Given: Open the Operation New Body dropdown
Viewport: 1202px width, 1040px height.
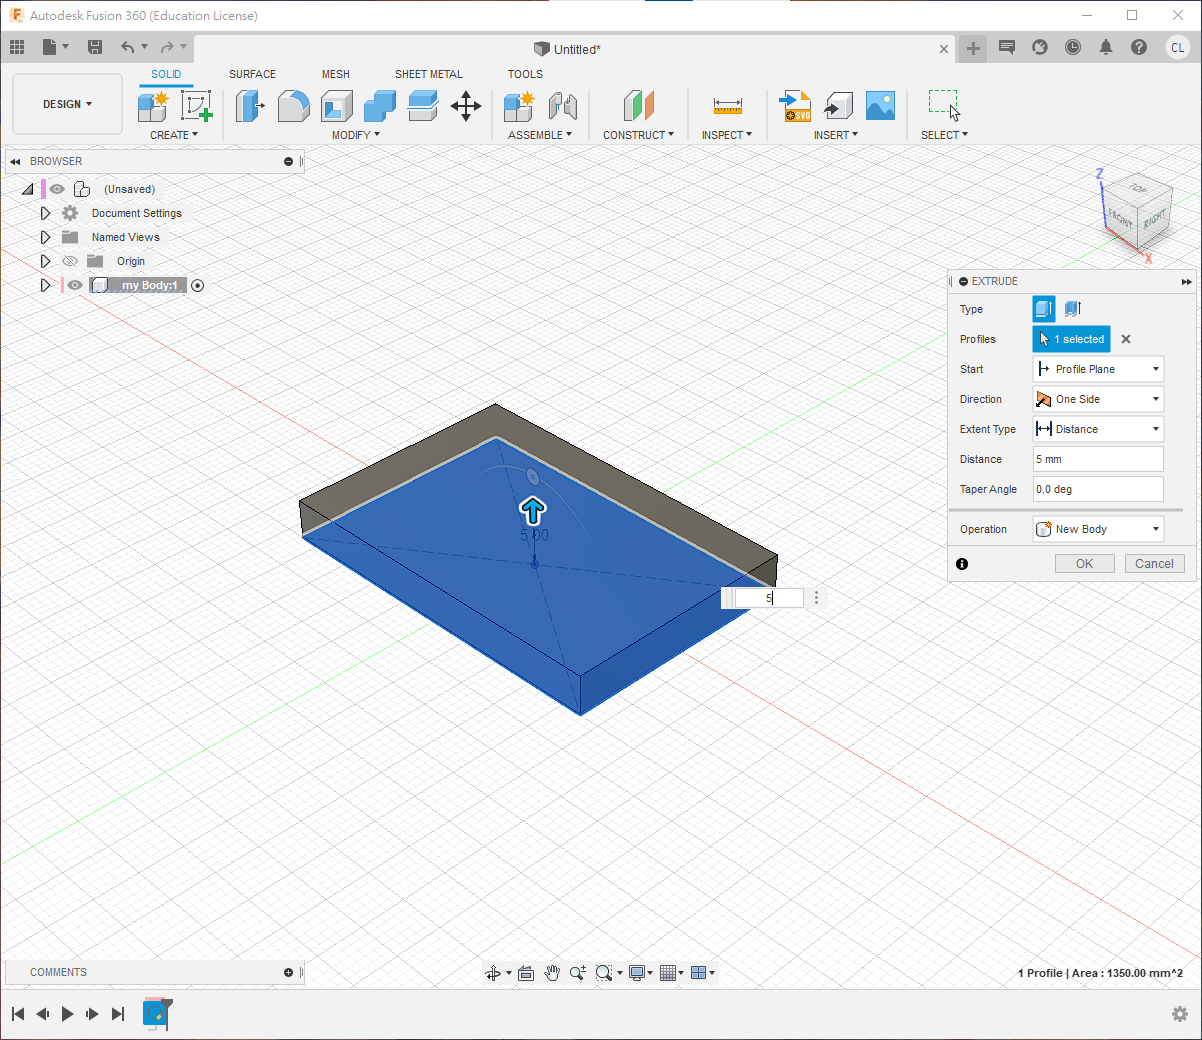Looking at the screenshot, I should [1098, 529].
